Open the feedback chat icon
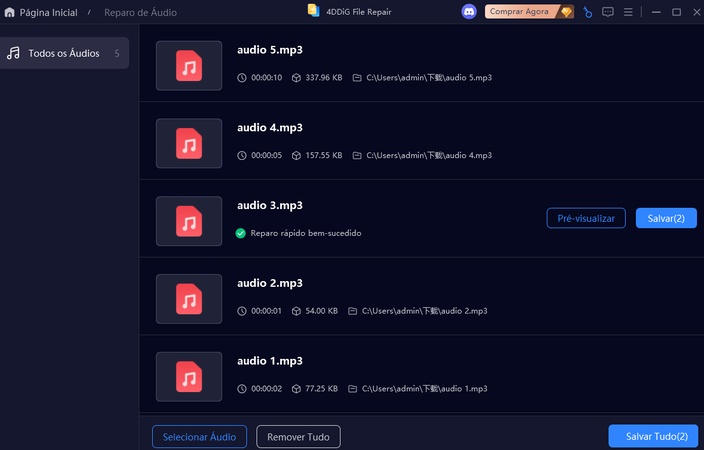Screen dimensions: 704x450 pyautogui.click(x=607, y=12)
